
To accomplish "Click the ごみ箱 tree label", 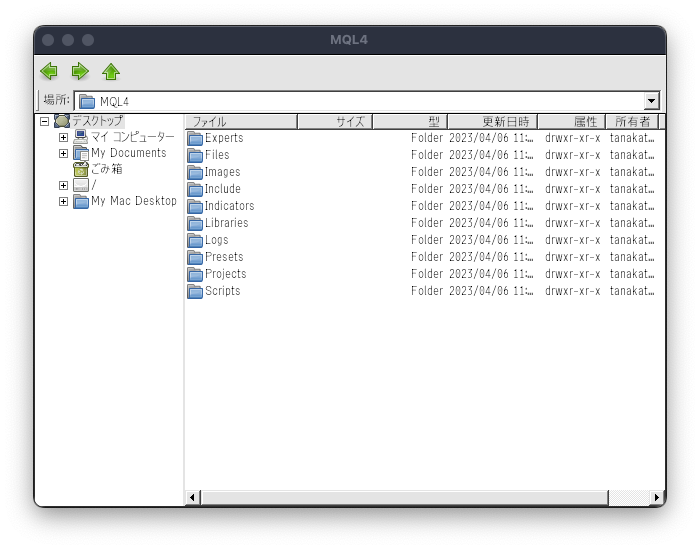I will tap(107, 169).
